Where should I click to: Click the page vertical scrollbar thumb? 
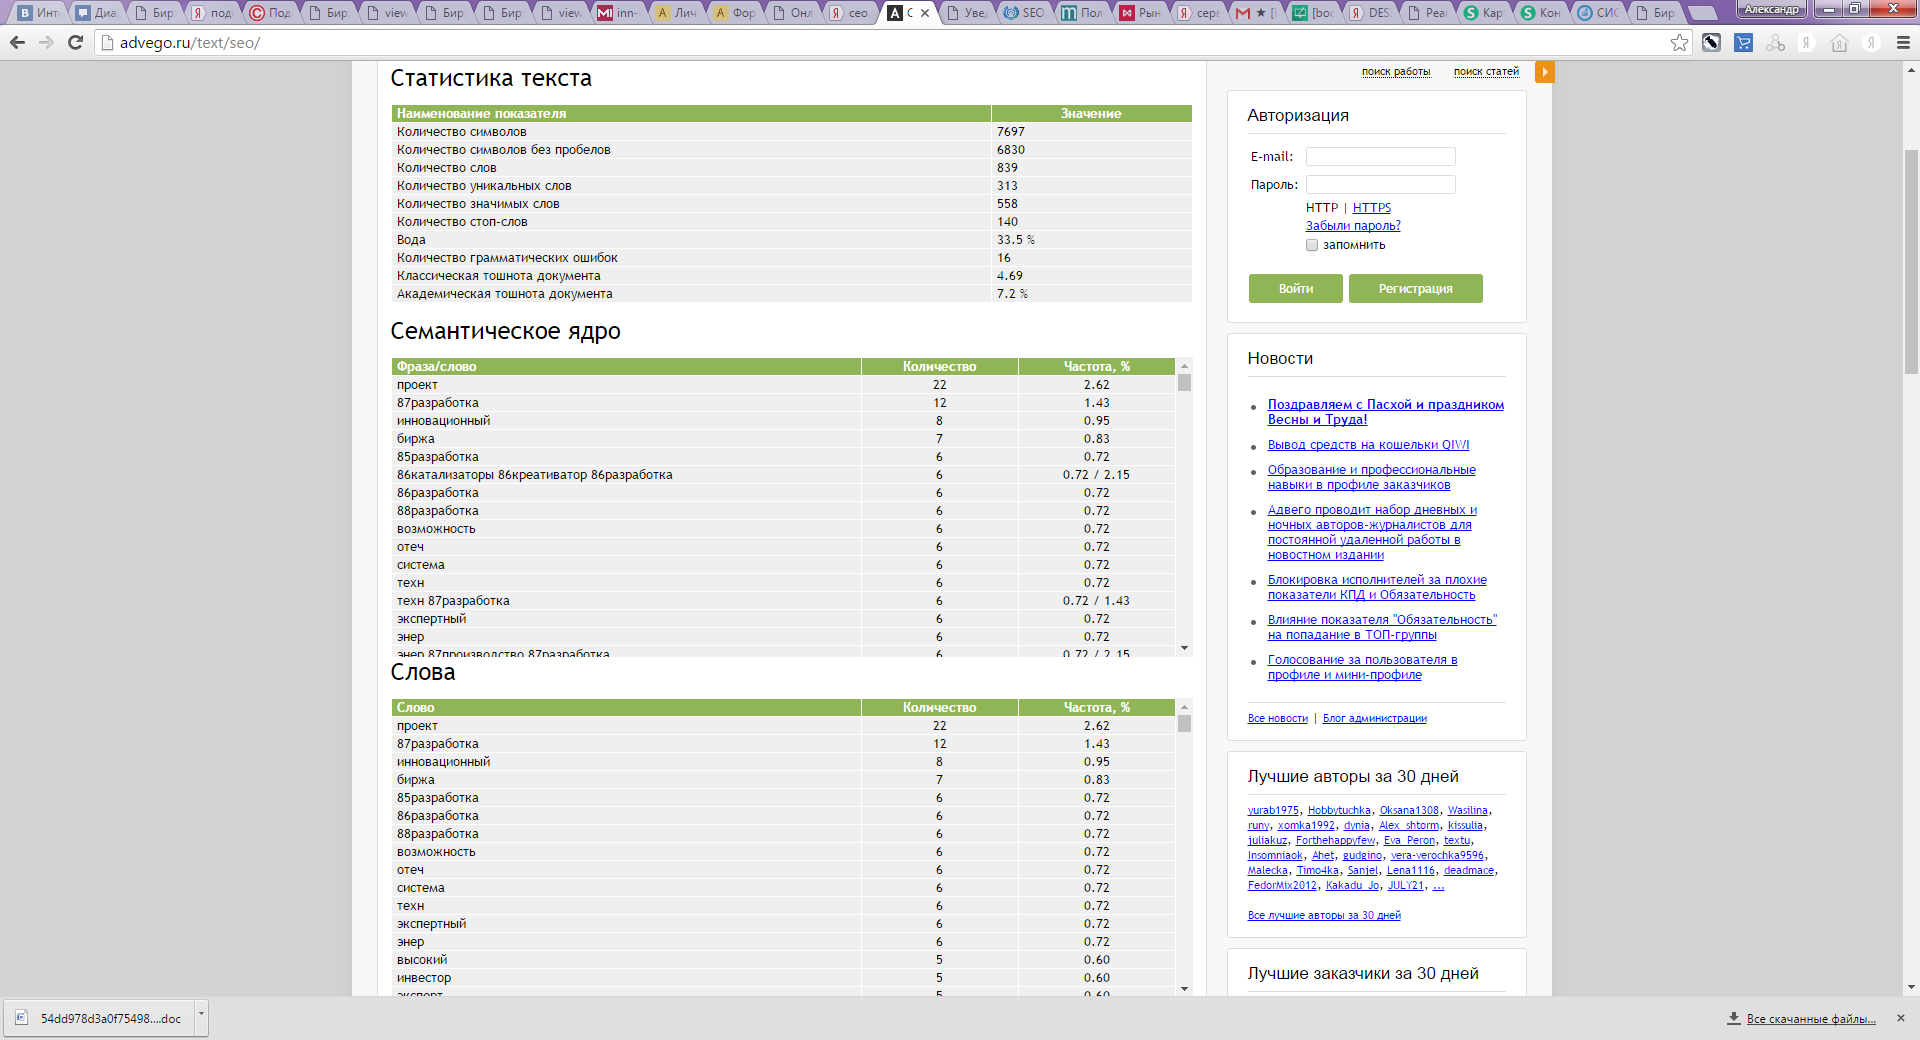(x=1911, y=260)
